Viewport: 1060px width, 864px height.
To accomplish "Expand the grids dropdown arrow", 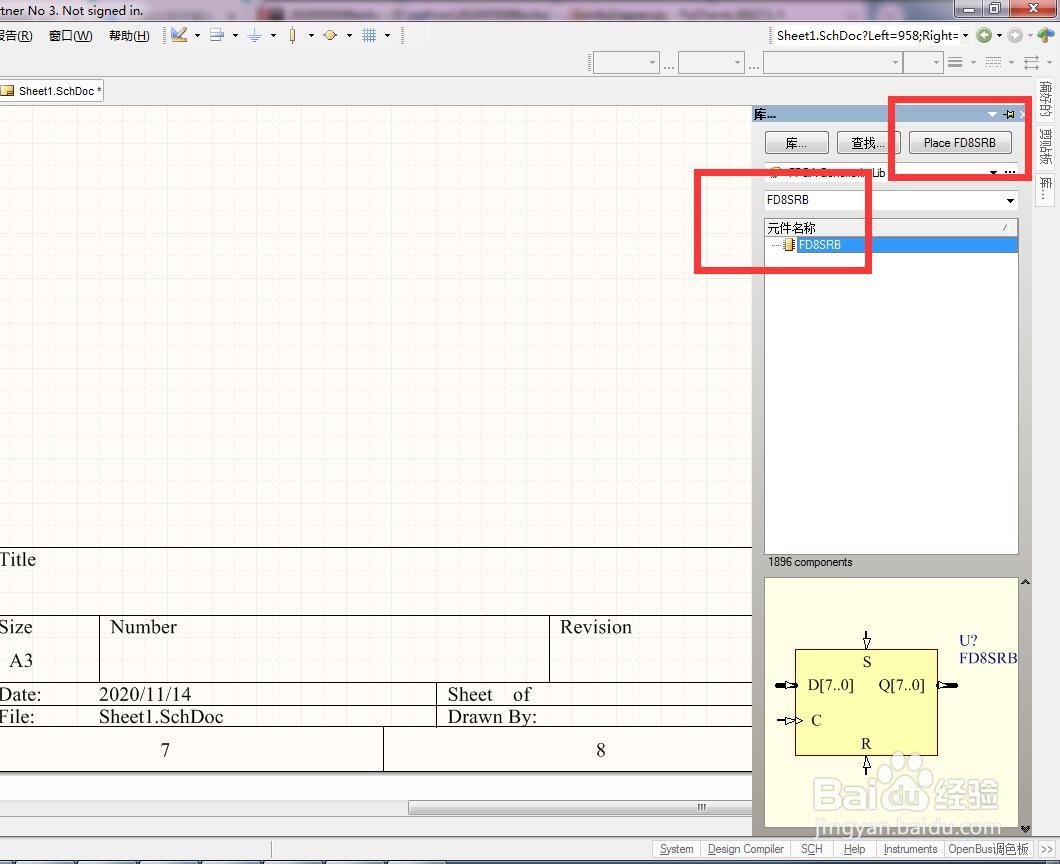I will tap(387, 35).
